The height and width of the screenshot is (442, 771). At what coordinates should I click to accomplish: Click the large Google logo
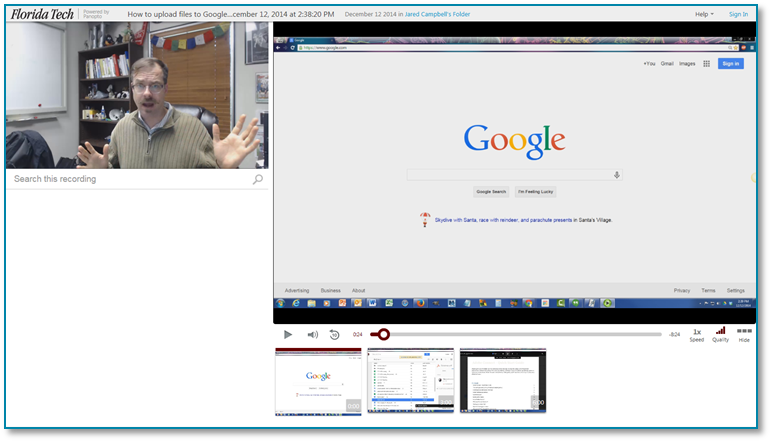pos(514,141)
